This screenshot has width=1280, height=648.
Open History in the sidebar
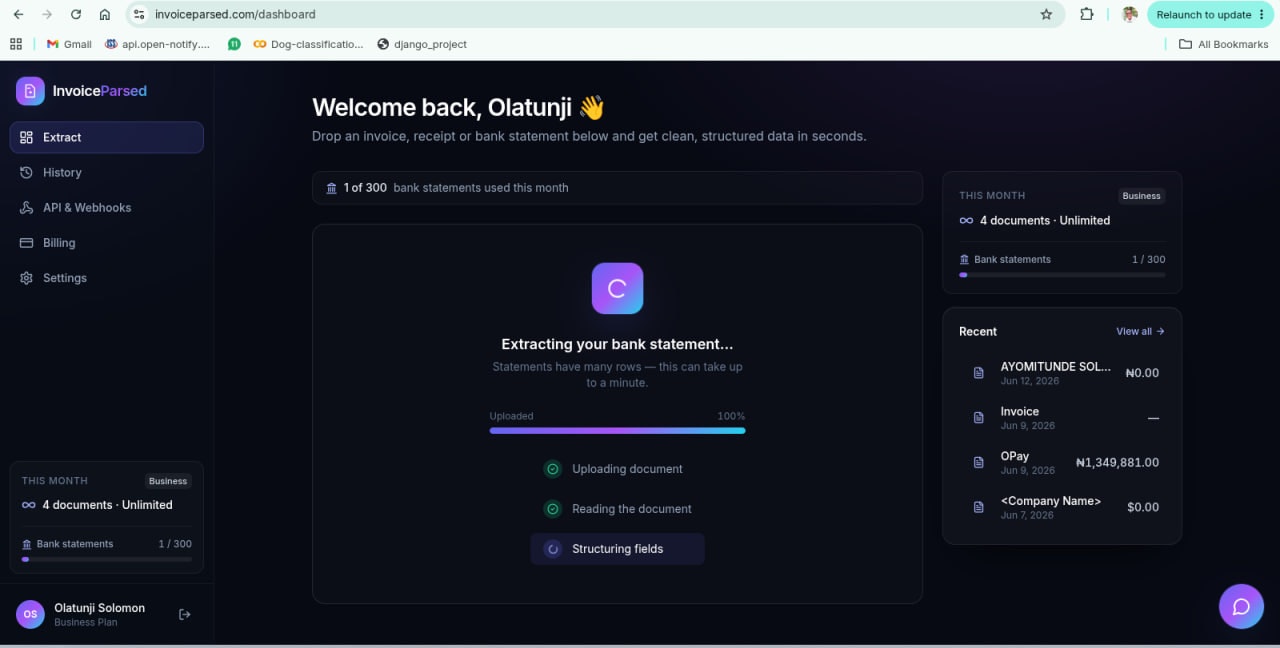[107, 172]
